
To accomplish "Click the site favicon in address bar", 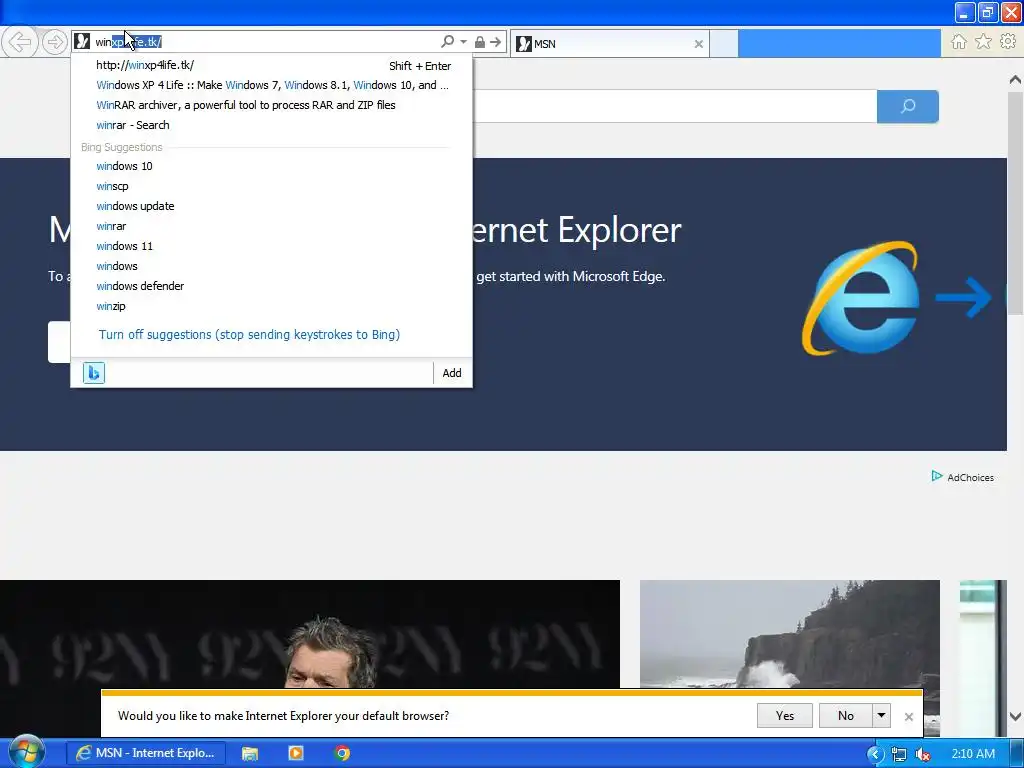I will (x=82, y=42).
